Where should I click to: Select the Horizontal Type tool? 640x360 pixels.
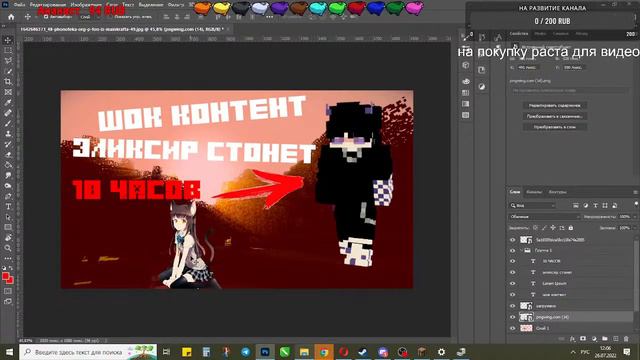coord(8,207)
